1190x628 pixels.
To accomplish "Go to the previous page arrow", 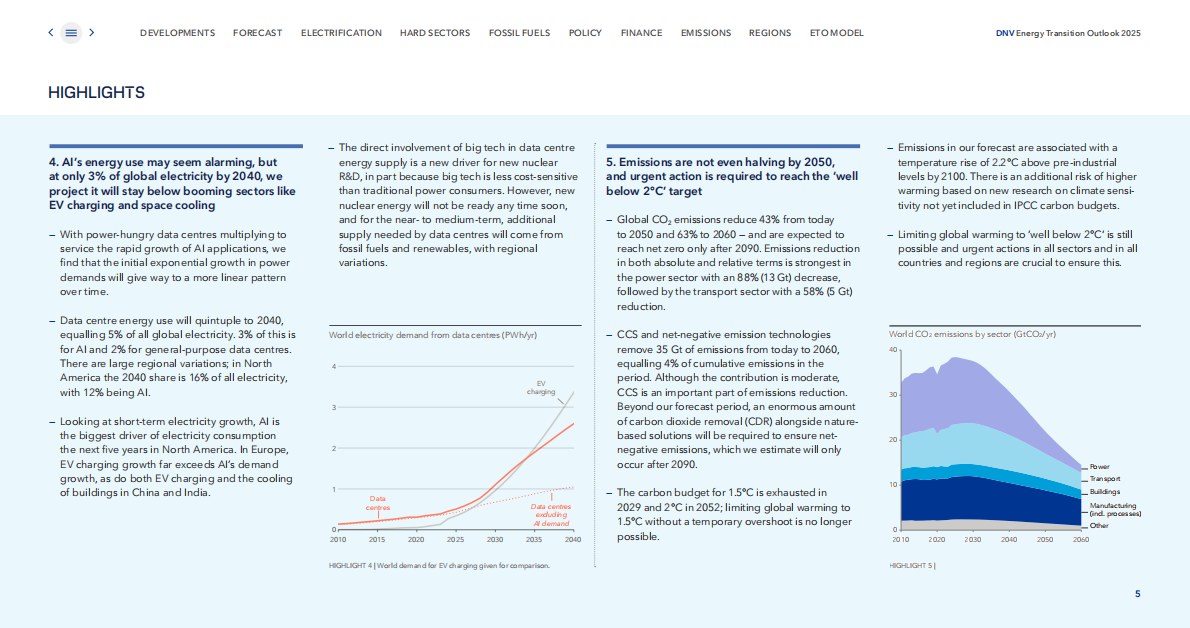I will tap(51, 33).
